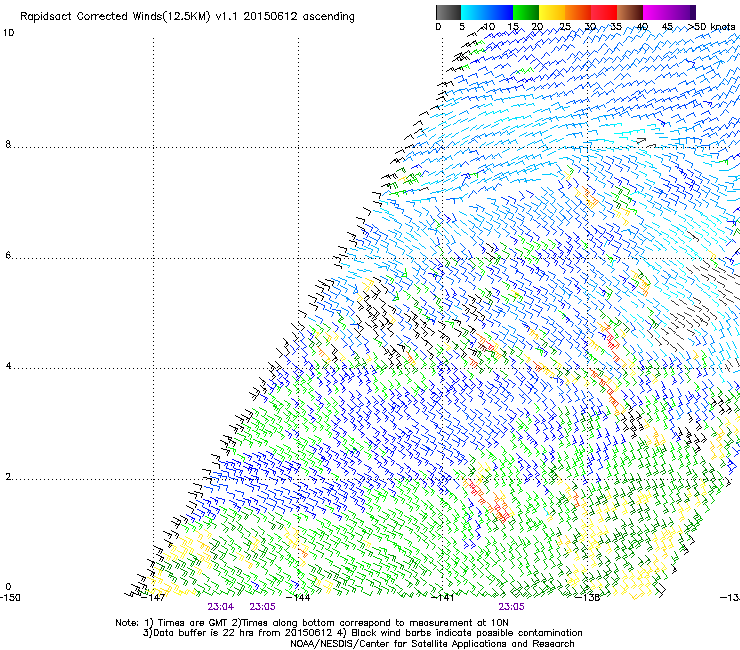This screenshot has height=650, width=740.
Task: Click the latitude label '6'
Action: pyautogui.click(x=8, y=255)
